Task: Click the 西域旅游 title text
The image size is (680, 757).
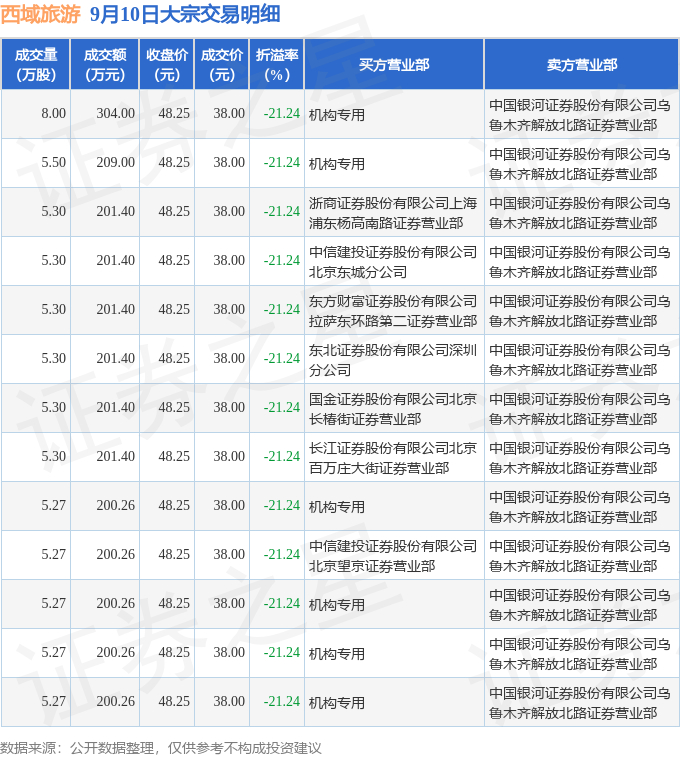Action: point(41,14)
